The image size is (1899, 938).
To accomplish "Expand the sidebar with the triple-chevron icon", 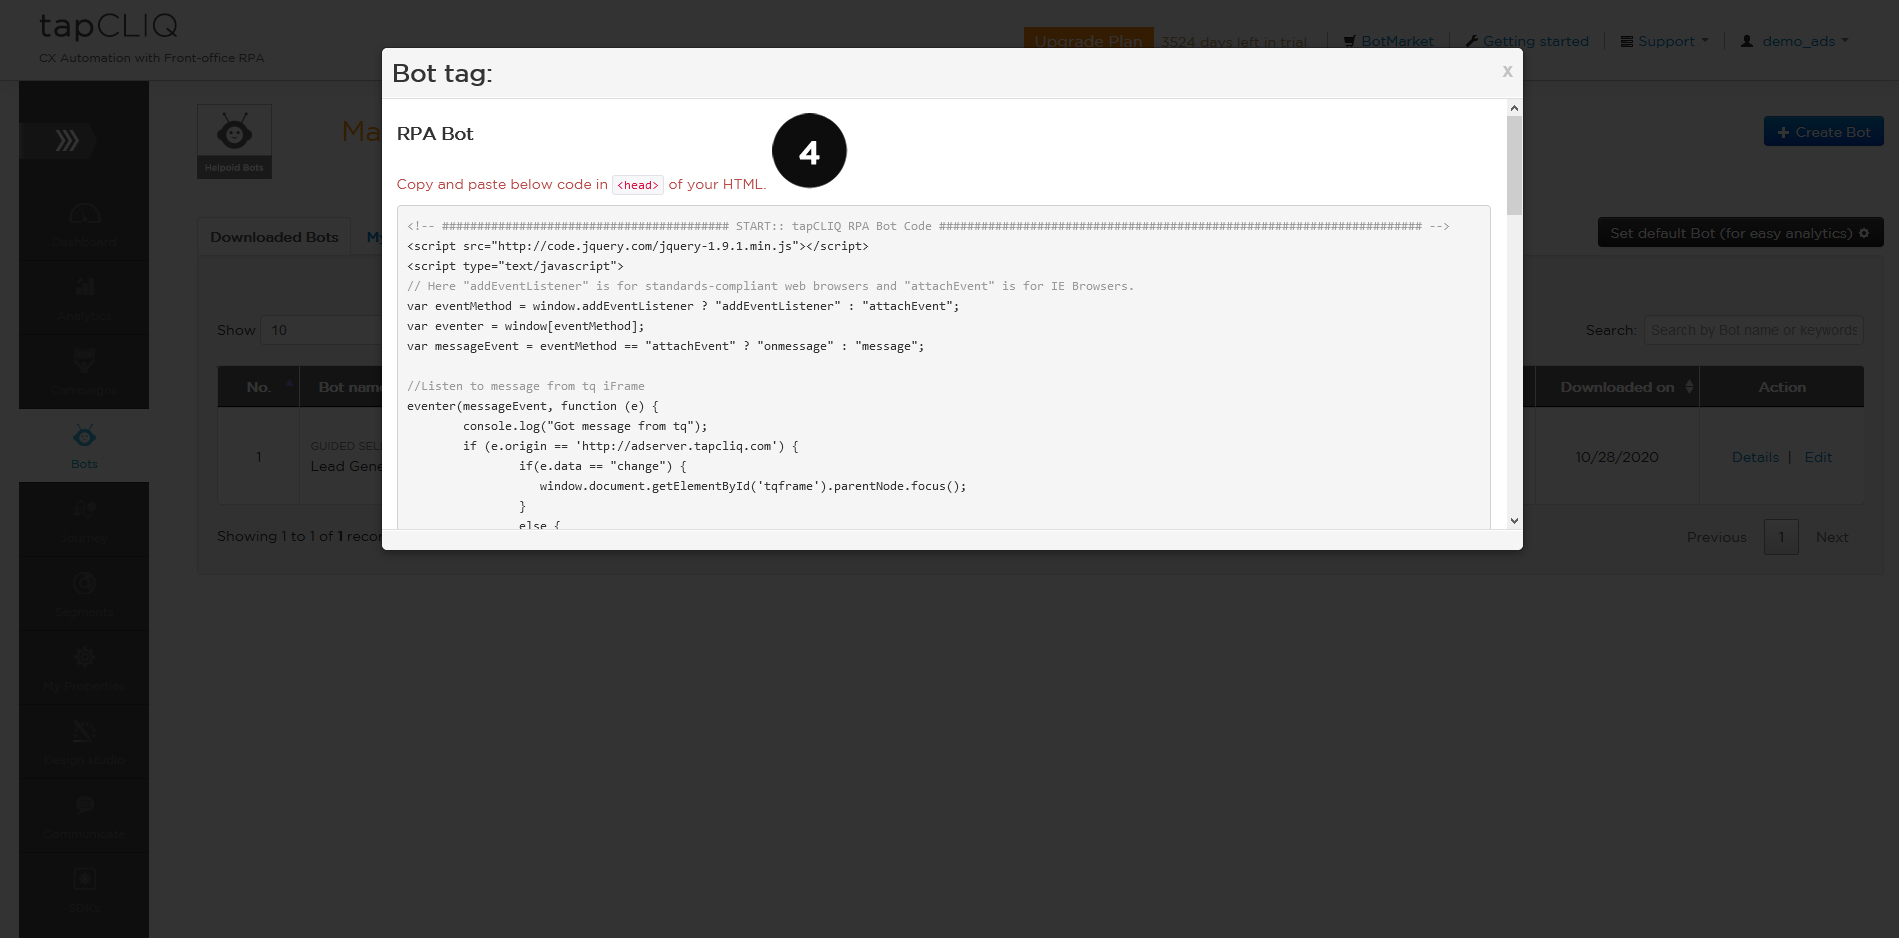I will (67, 140).
